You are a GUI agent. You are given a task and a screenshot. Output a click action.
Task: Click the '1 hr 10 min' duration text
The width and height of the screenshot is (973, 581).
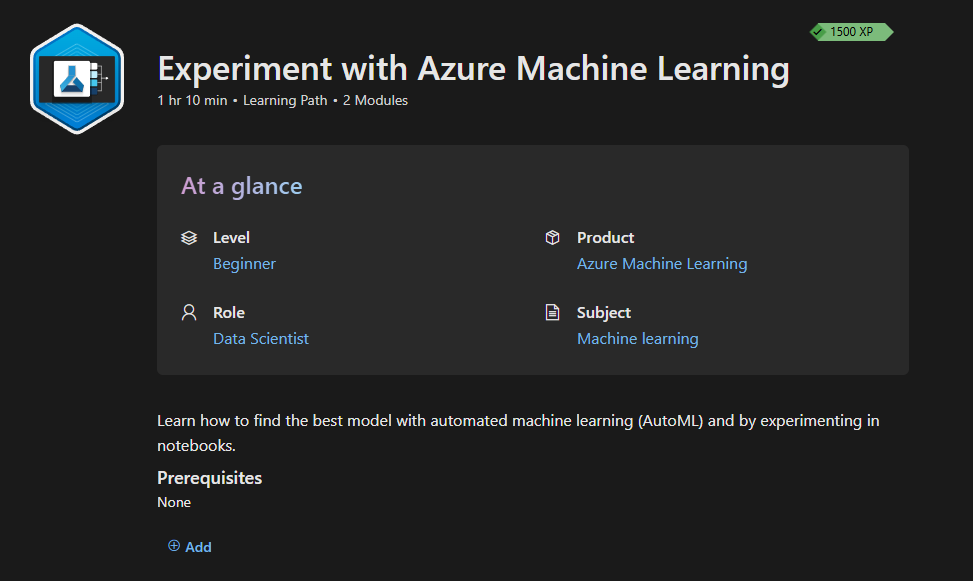[192, 101]
